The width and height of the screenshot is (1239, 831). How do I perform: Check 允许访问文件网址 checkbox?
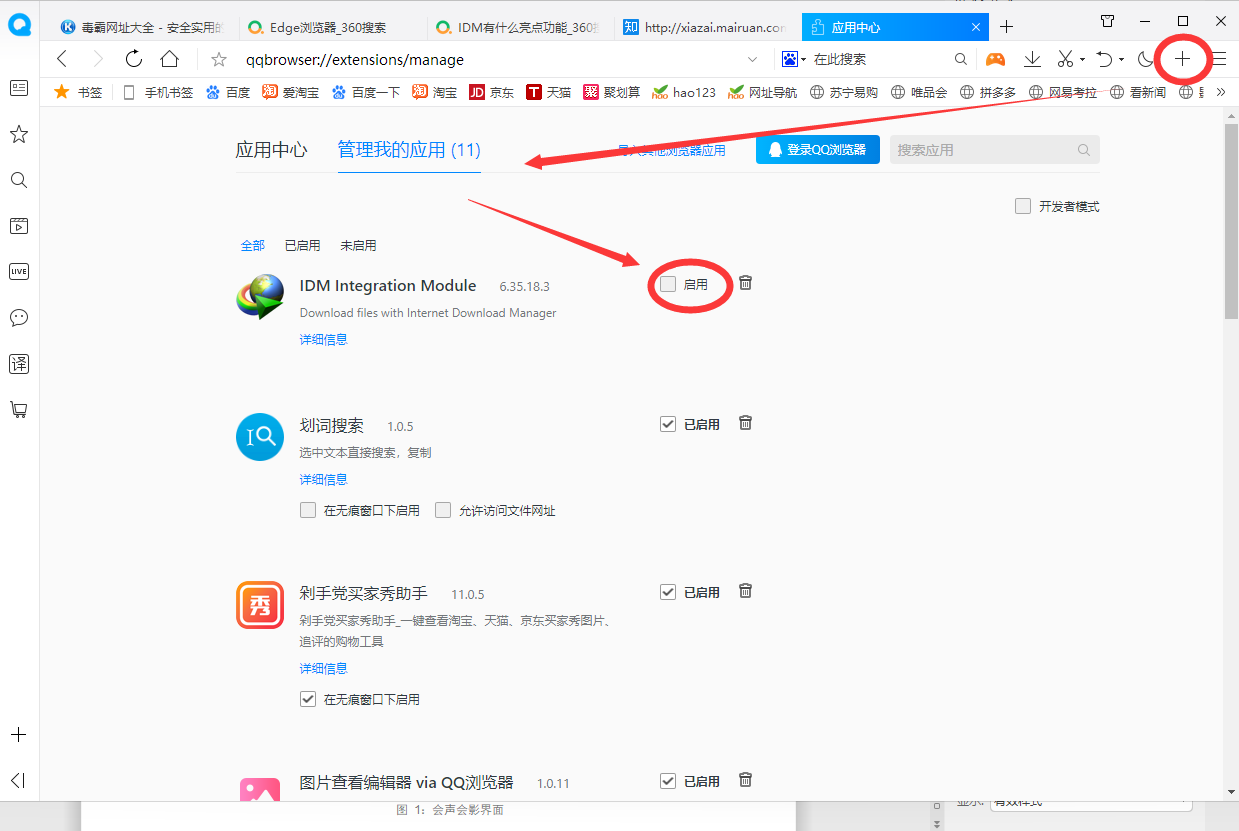click(443, 510)
